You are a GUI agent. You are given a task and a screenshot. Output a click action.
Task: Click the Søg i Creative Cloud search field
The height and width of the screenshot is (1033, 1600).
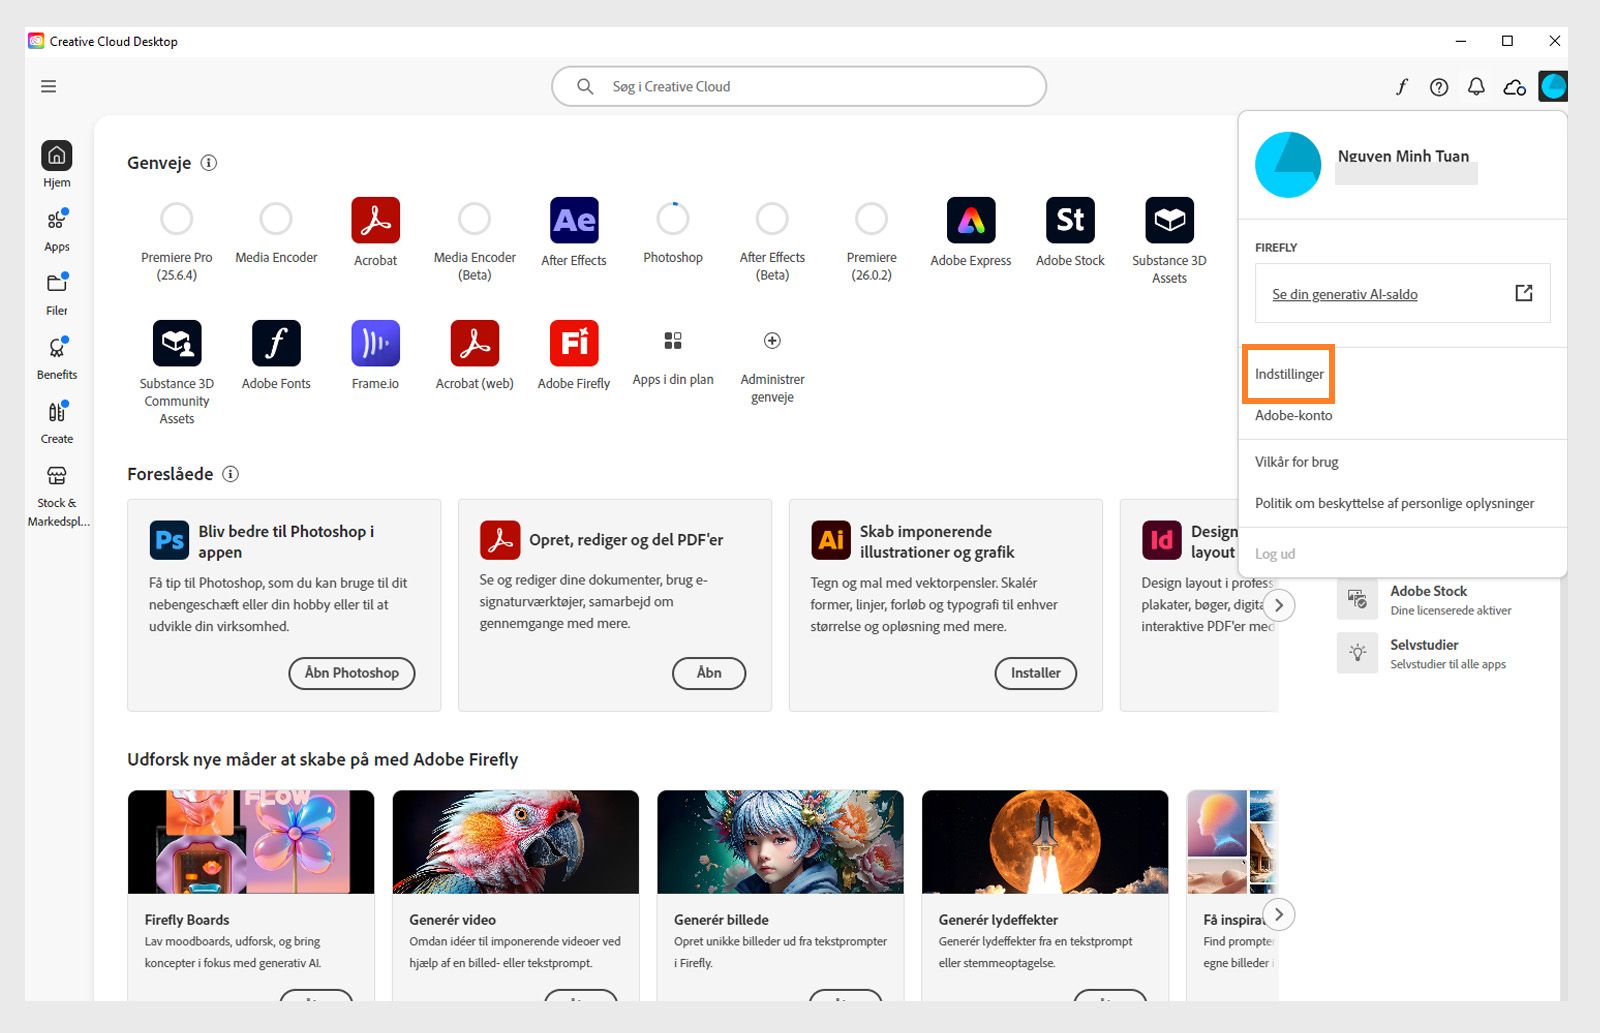tap(798, 86)
